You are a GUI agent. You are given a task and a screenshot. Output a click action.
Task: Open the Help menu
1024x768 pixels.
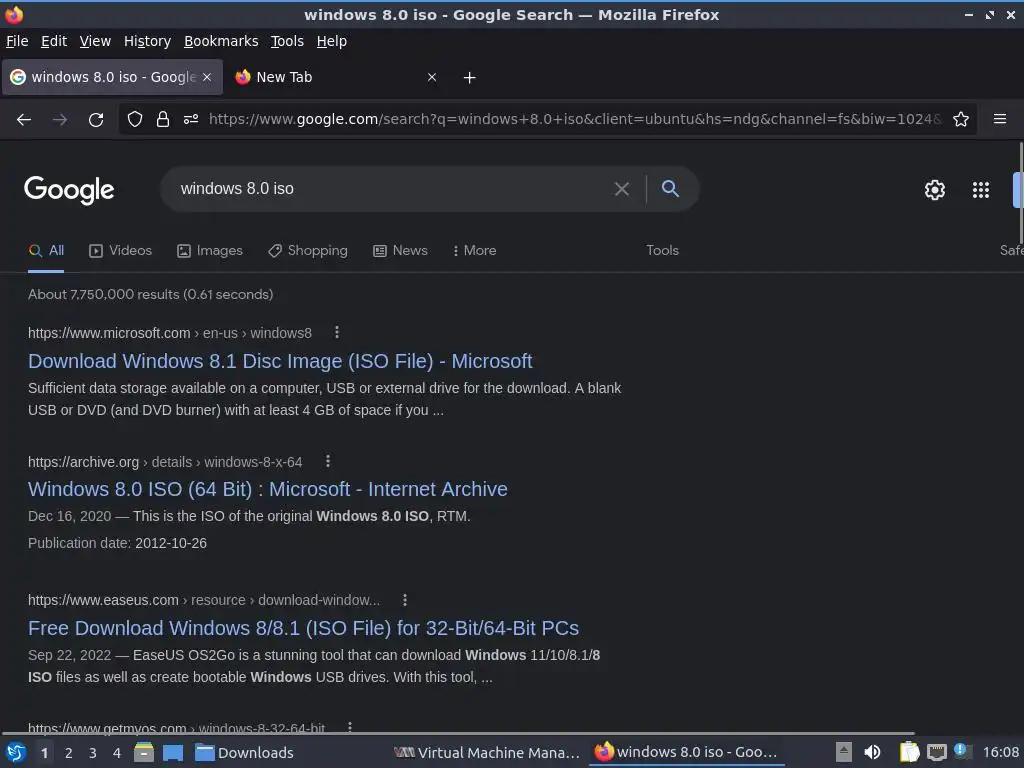[x=332, y=41]
